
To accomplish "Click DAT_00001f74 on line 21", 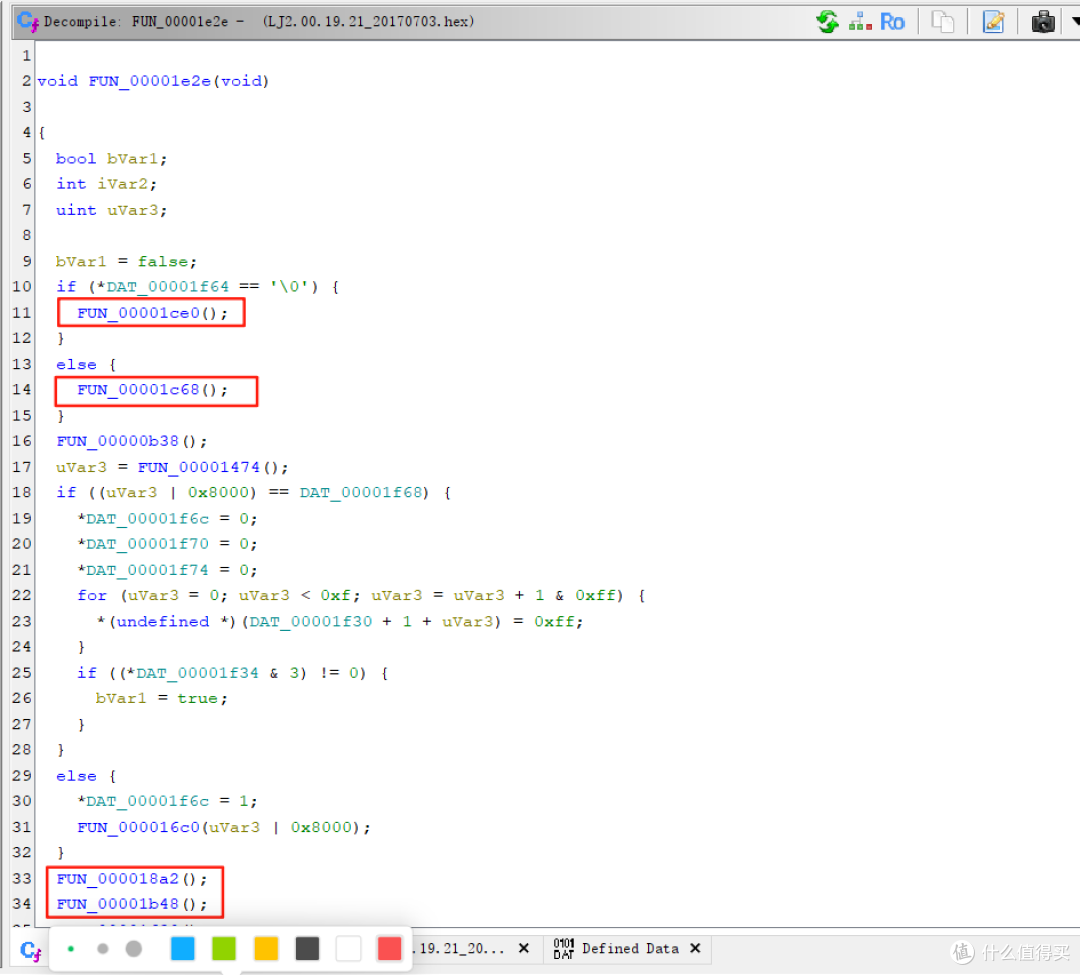I will click(147, 571).
